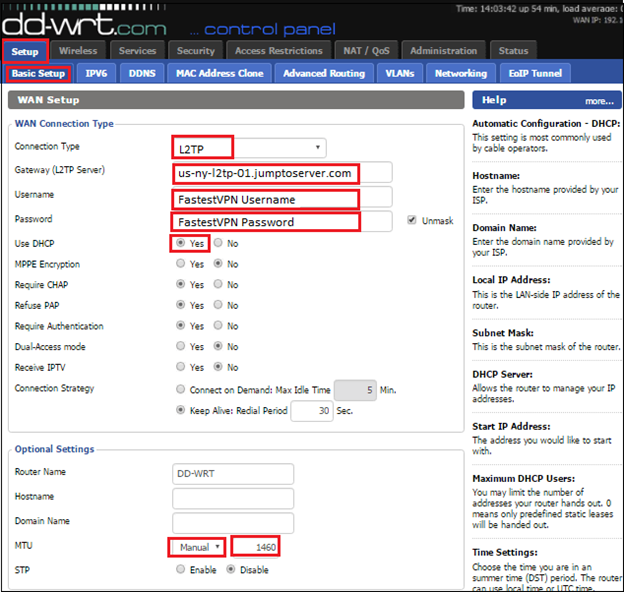Click the Domain Name input field

pos(233,523)
